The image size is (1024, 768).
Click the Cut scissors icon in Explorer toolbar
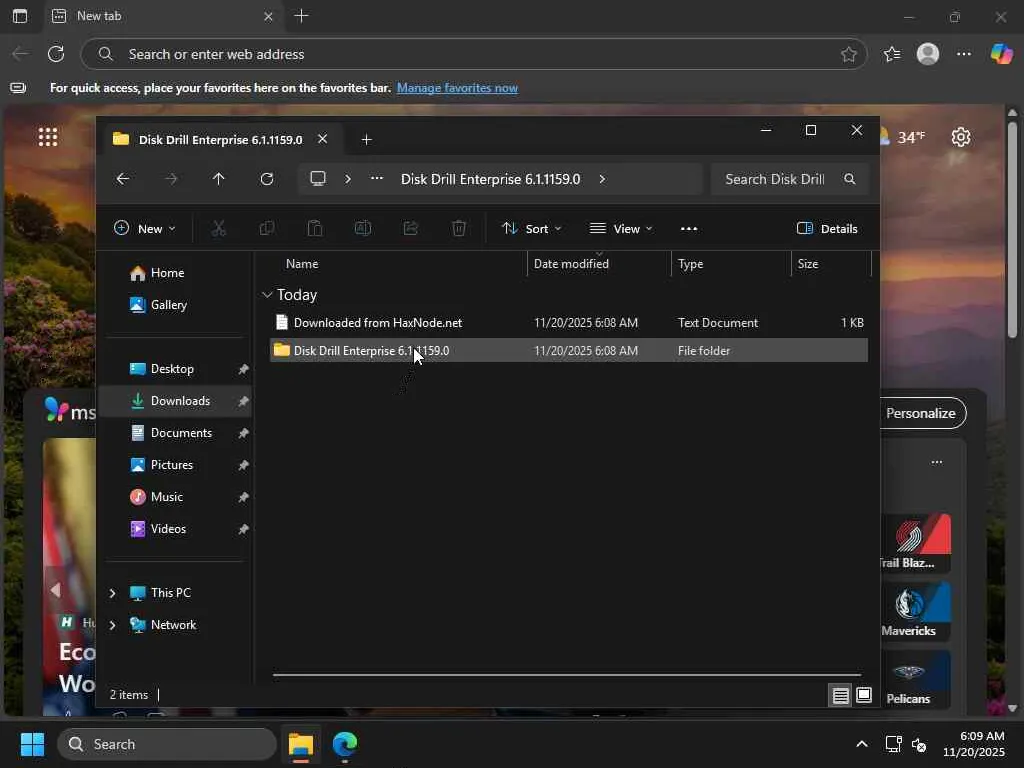(218, 229)
